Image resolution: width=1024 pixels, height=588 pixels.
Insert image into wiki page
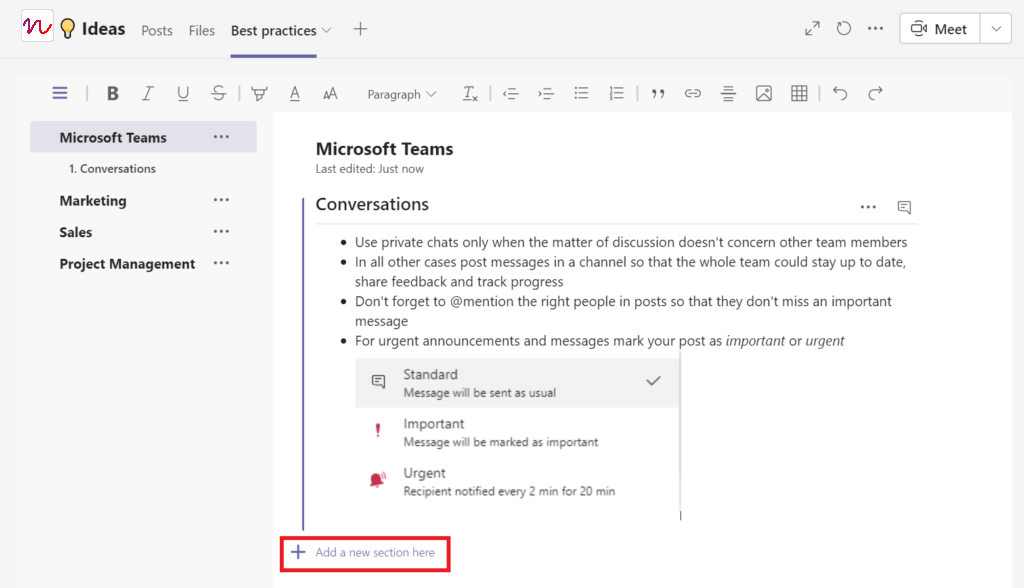763,93
